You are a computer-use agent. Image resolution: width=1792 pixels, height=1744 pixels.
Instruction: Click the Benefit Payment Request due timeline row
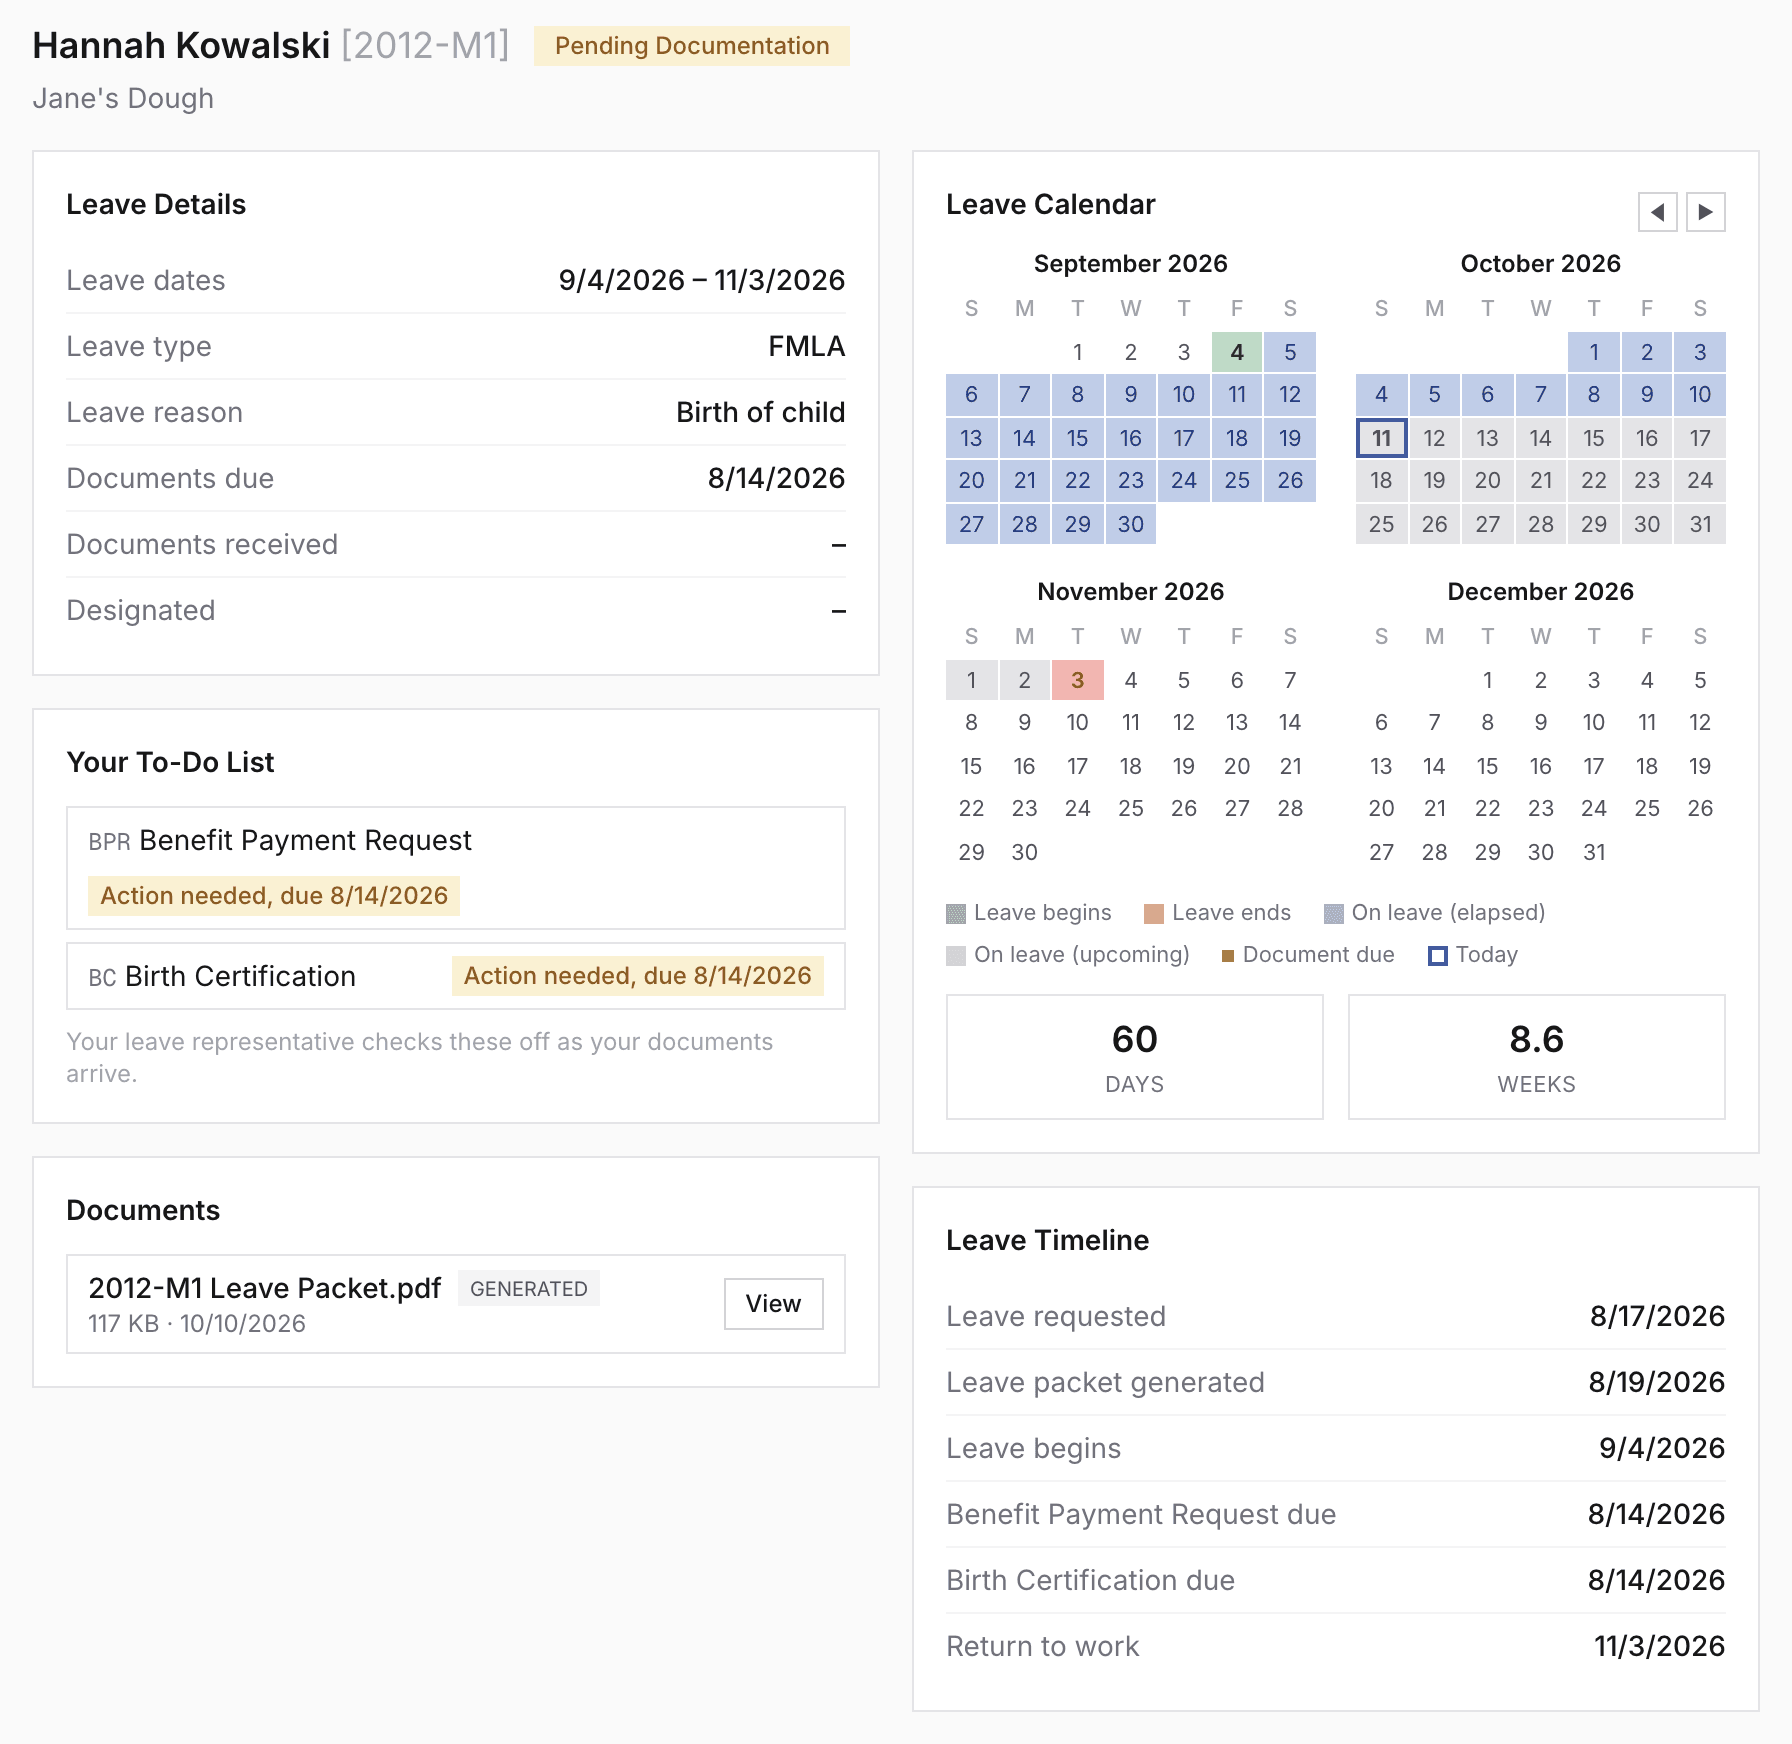(1335, 1514)
